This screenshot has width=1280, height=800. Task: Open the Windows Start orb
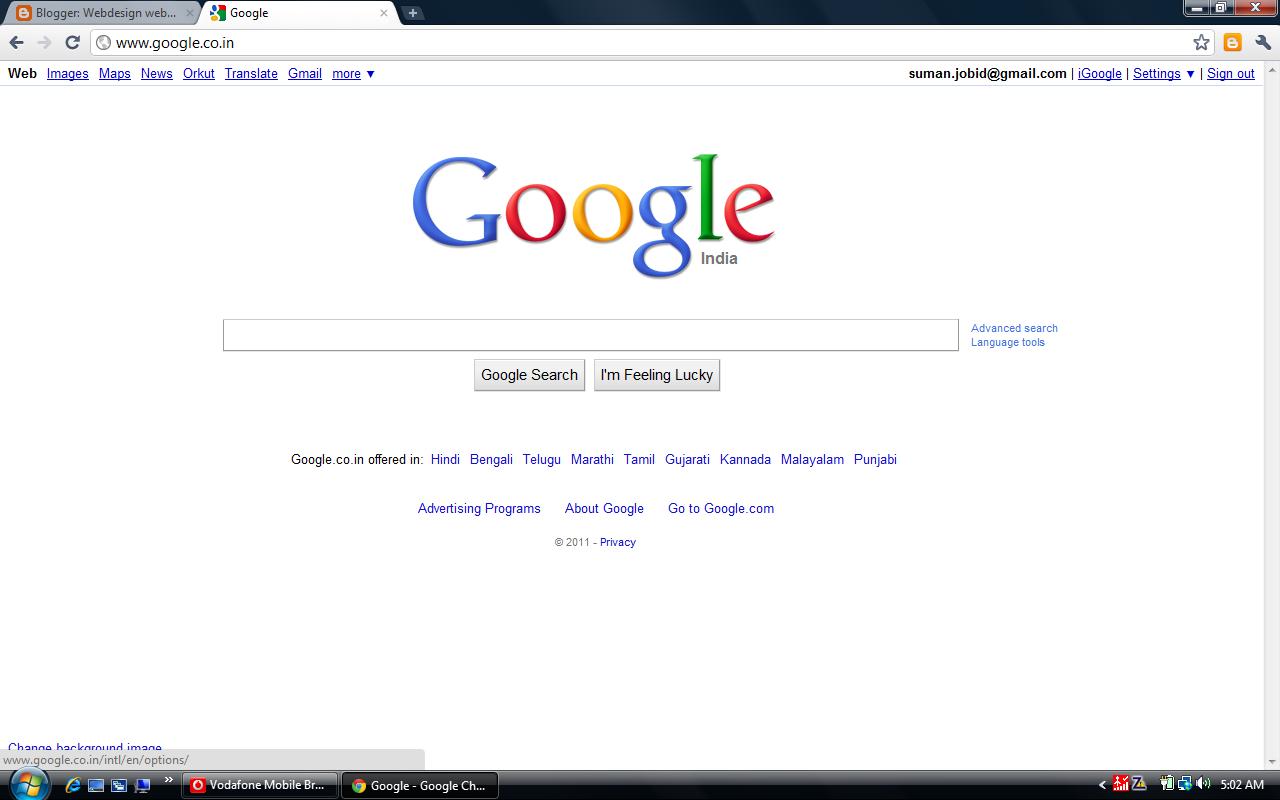coord(28,785)
